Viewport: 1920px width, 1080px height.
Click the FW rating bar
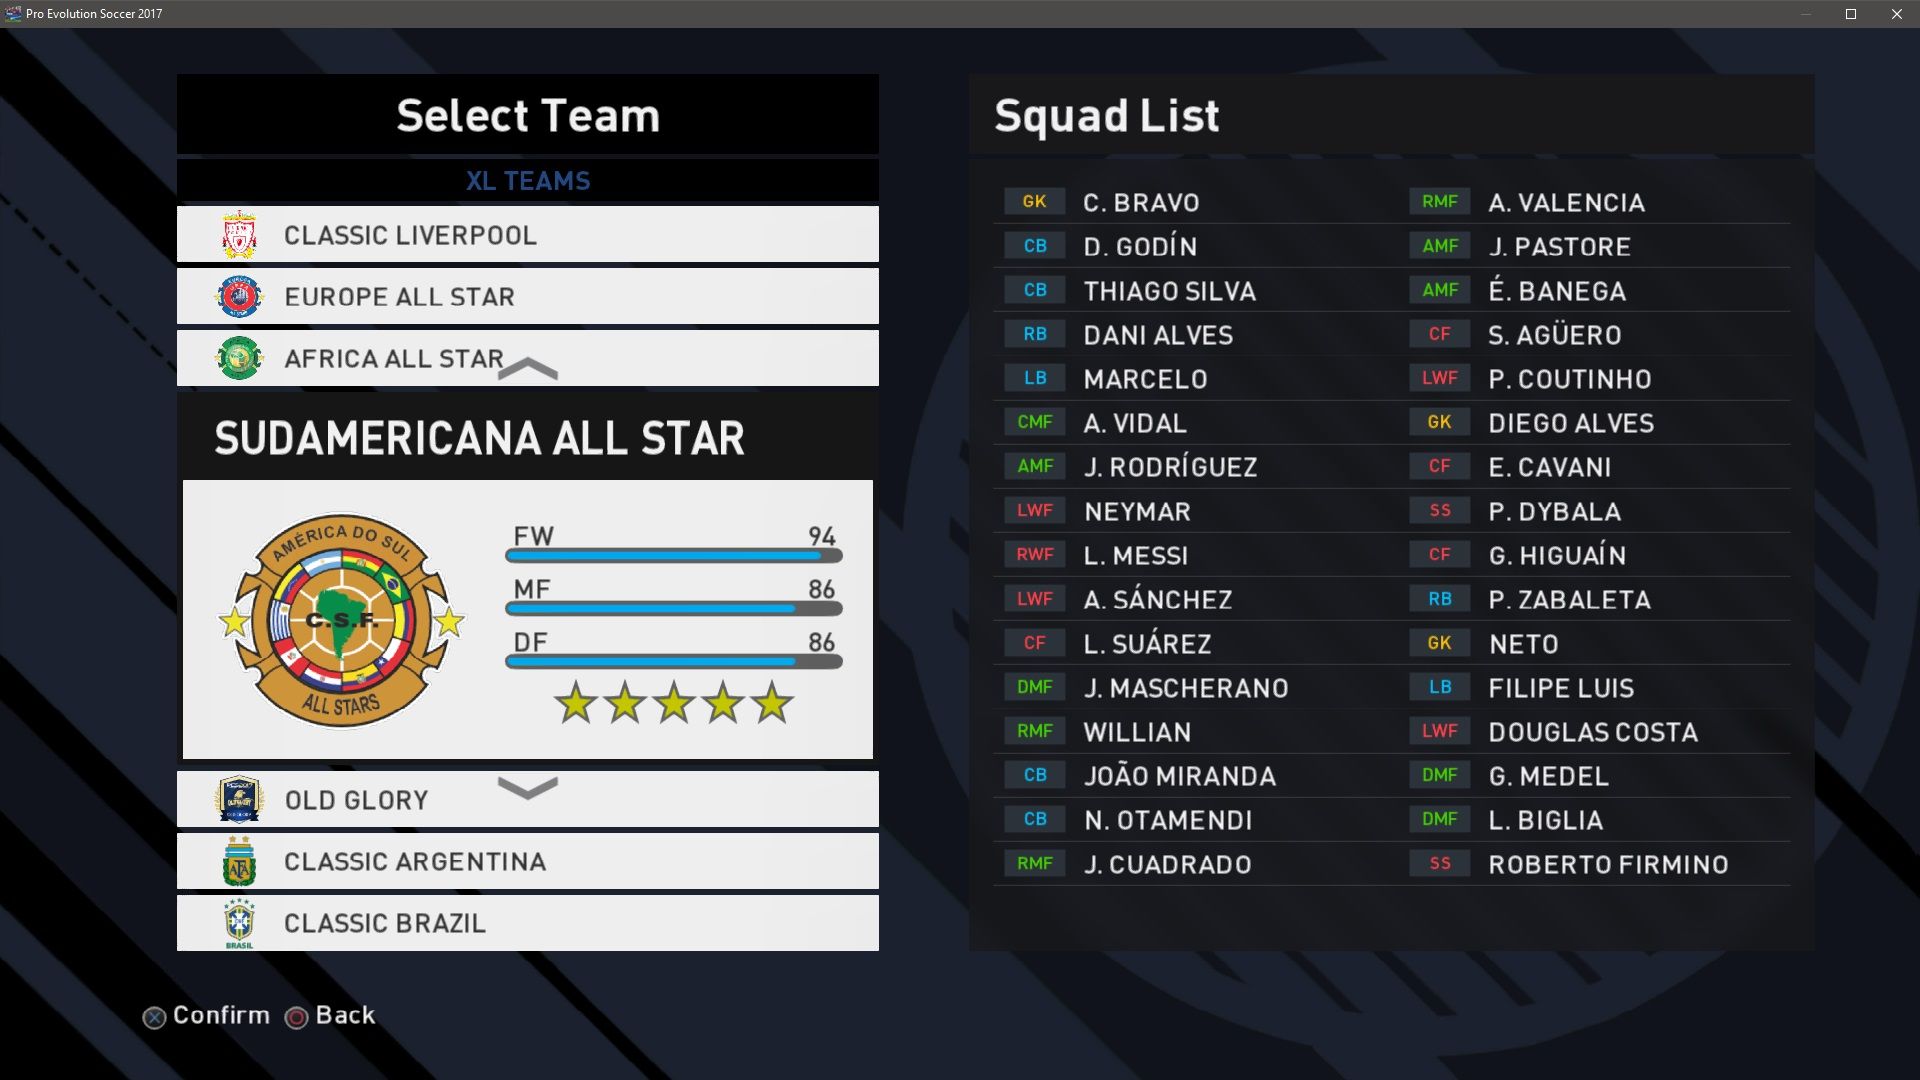674,555
